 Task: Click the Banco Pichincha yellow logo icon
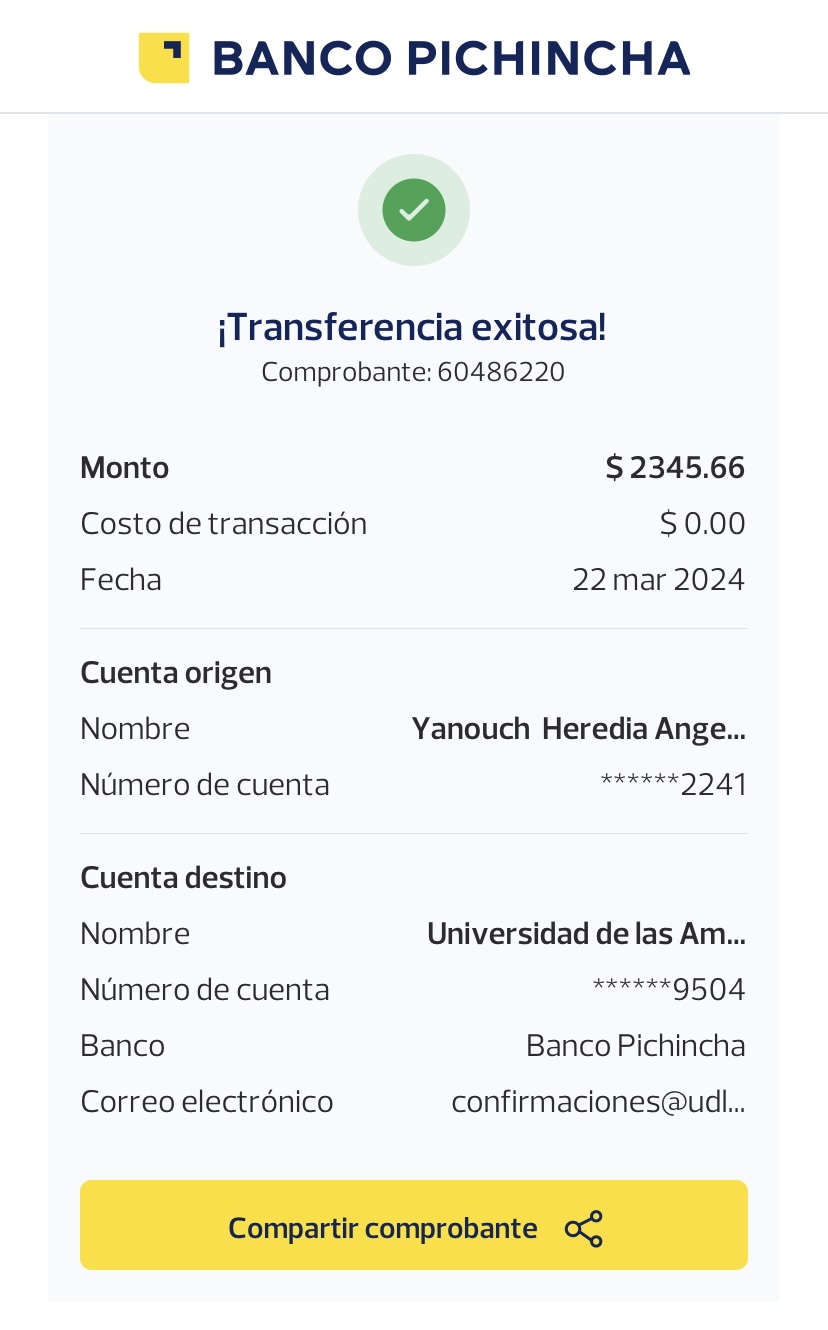click(x=164, y=58)
